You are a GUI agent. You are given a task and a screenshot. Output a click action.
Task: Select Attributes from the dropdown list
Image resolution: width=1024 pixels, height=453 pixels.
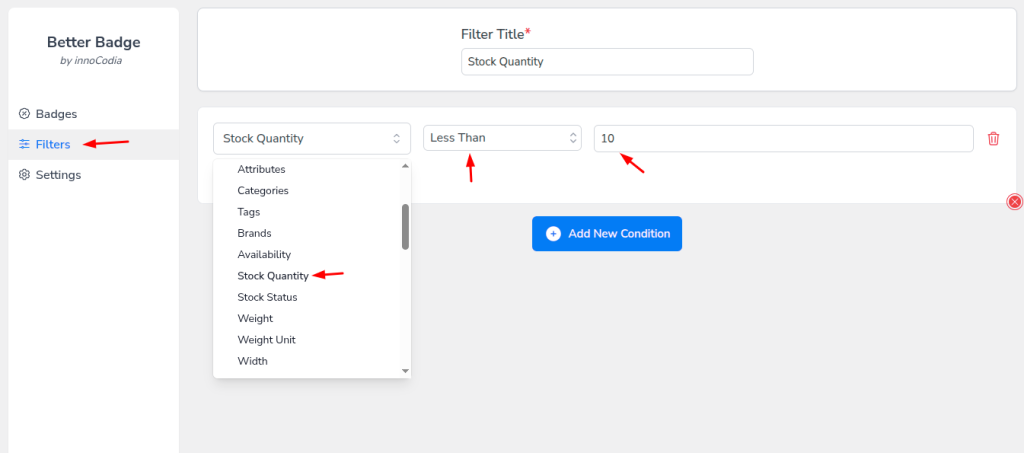tap(261, 169)
